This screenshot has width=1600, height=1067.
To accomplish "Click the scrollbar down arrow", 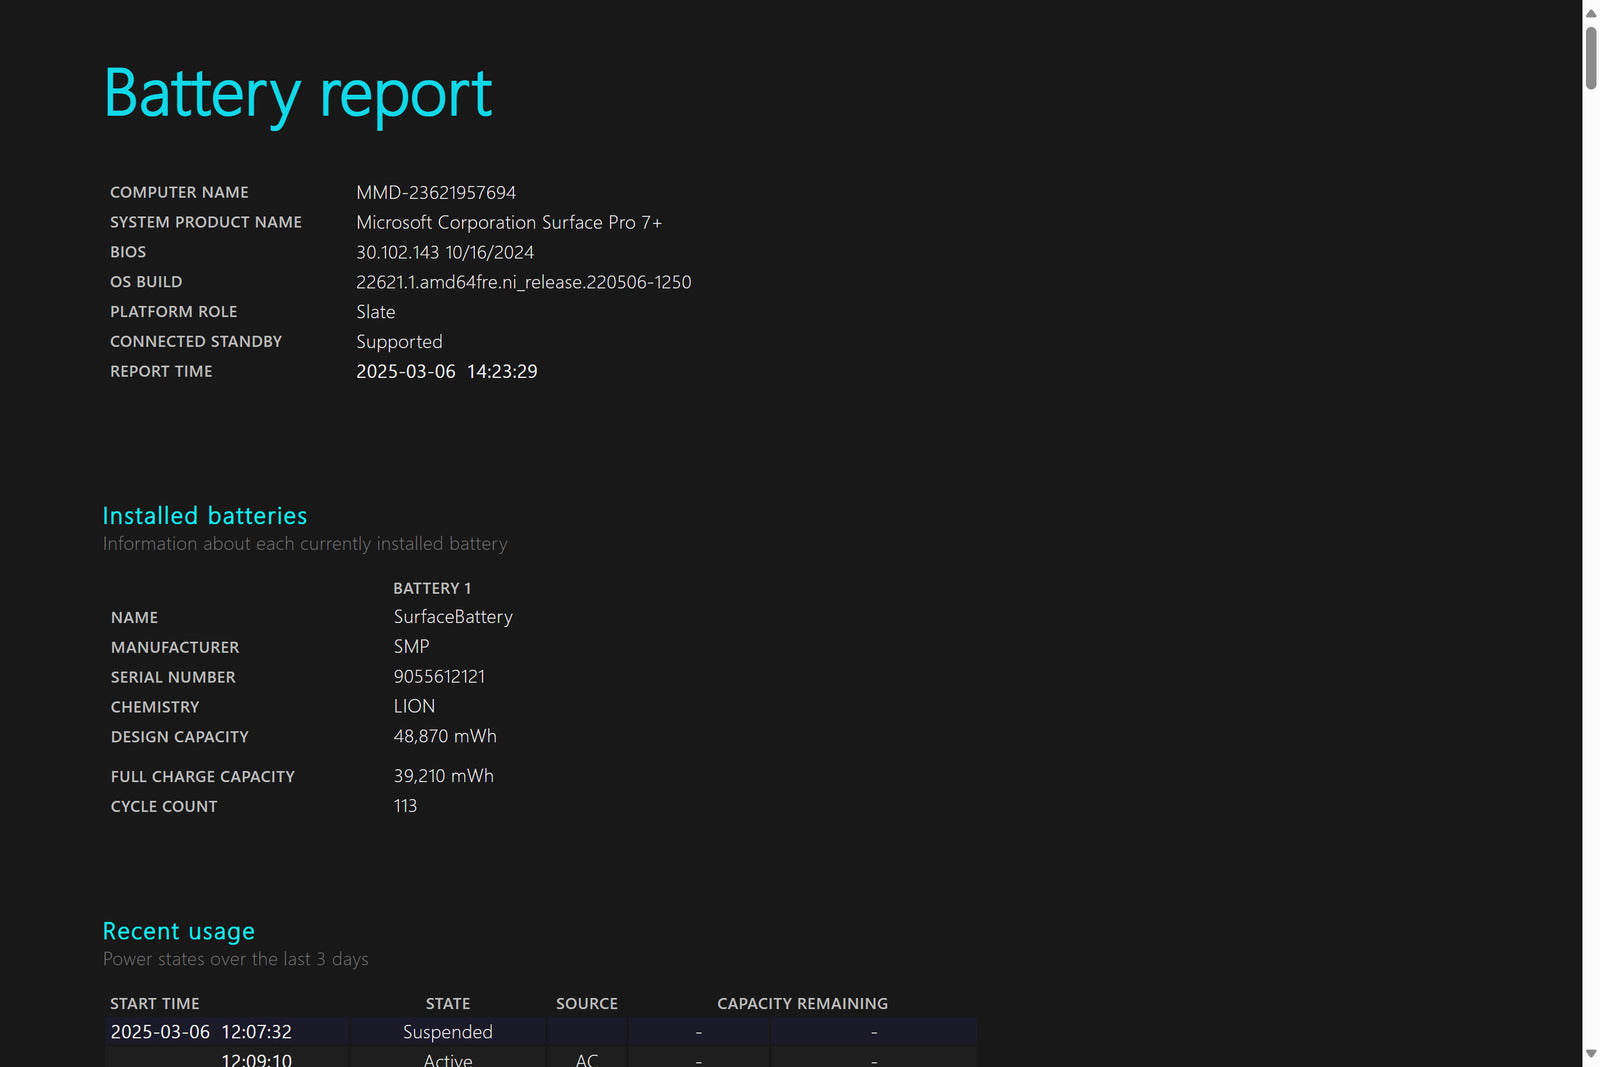I will tap(1590, 1054).
